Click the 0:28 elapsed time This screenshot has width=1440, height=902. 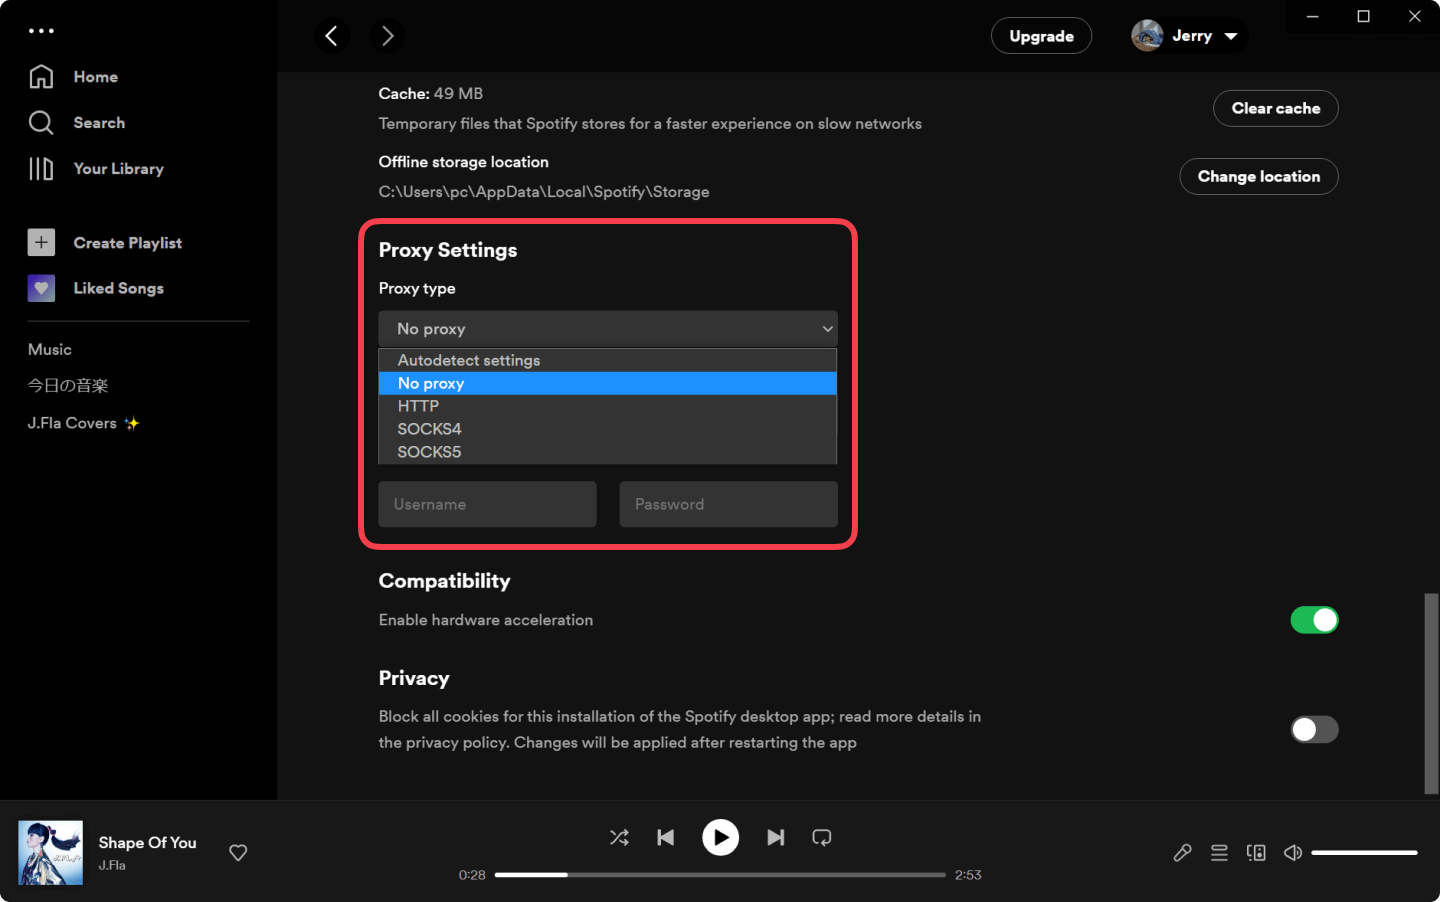pyautogui.click(x=472, y=875)
